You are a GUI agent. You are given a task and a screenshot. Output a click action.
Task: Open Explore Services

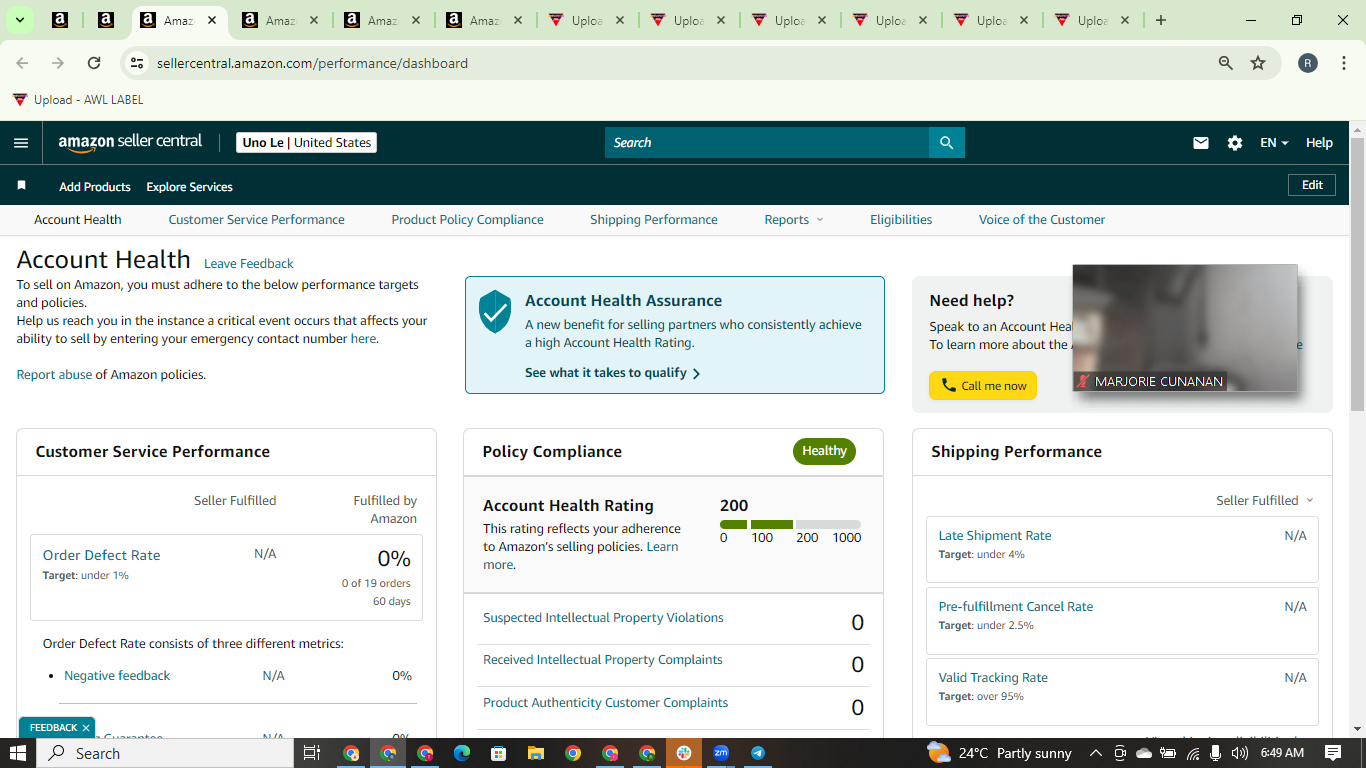click(x=189, y=187)
